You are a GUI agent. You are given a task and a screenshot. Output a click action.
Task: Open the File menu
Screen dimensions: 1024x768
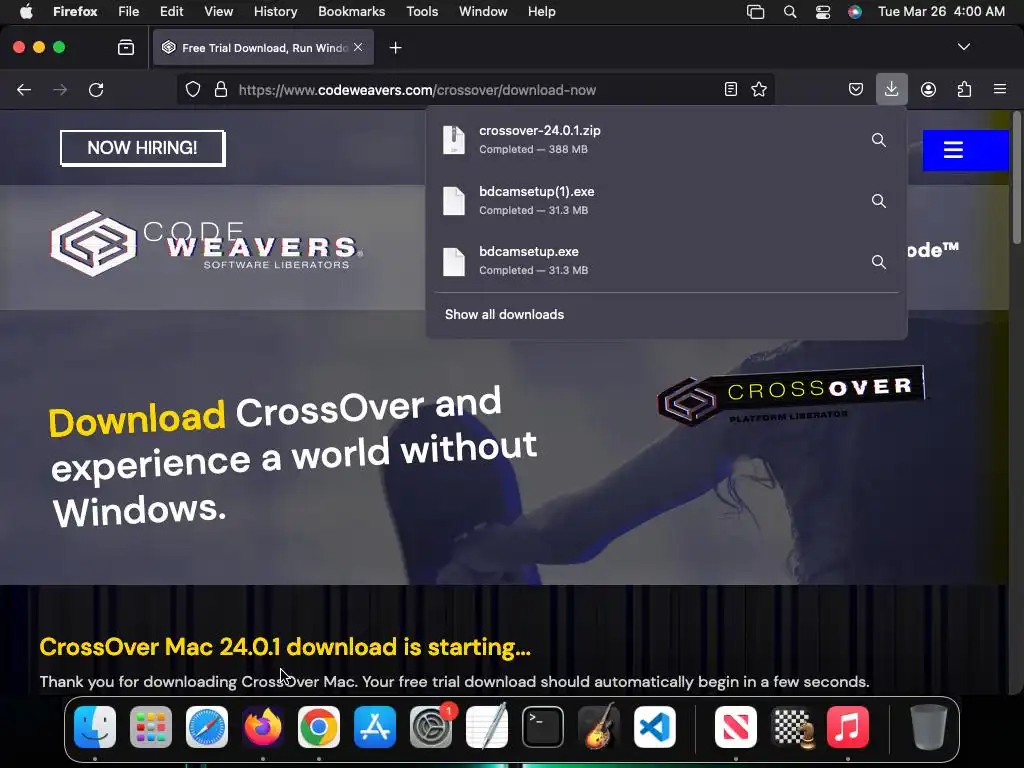point(128,12)
